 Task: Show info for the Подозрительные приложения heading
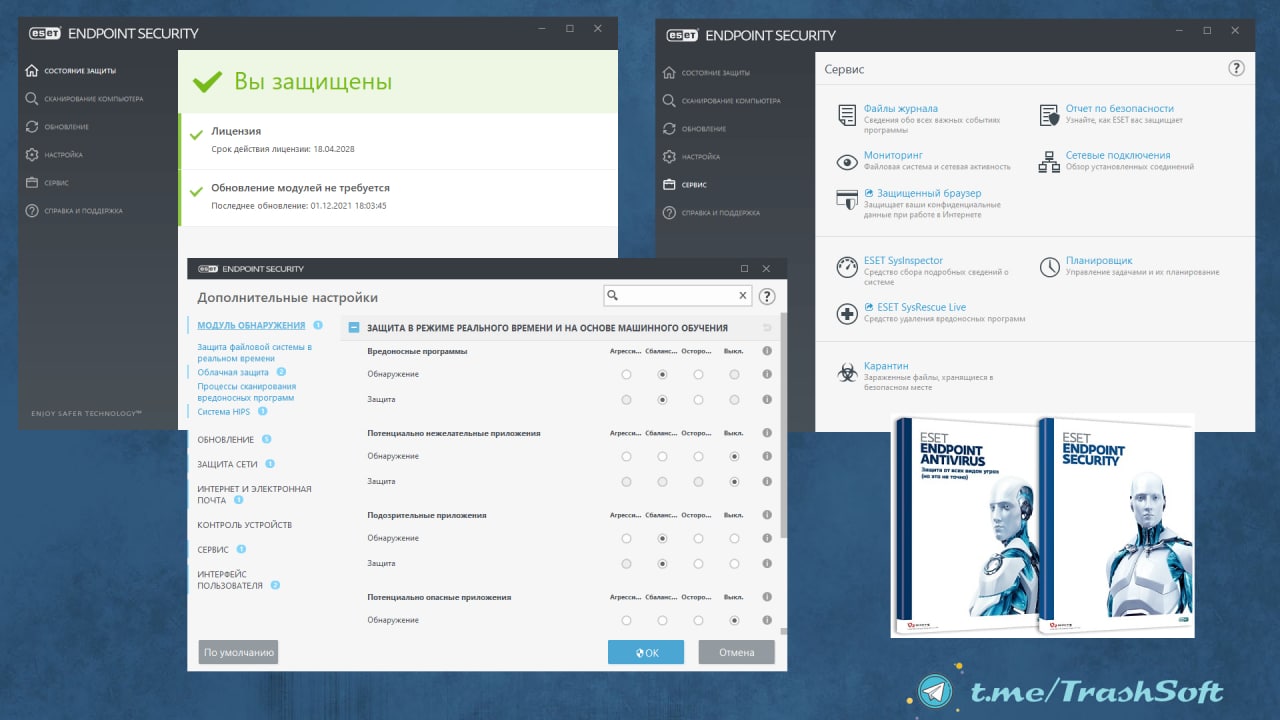coord(767,515)
